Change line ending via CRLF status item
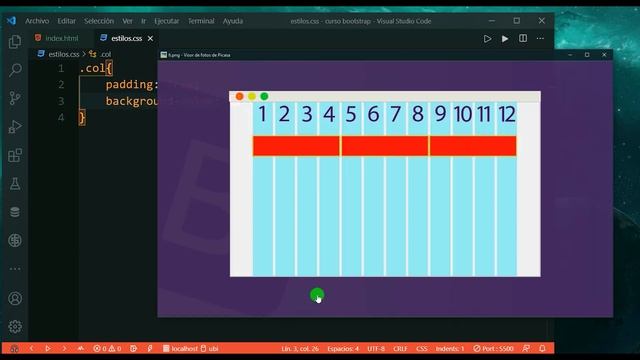This screenshot has height=360, width=640. click(400, 349)
